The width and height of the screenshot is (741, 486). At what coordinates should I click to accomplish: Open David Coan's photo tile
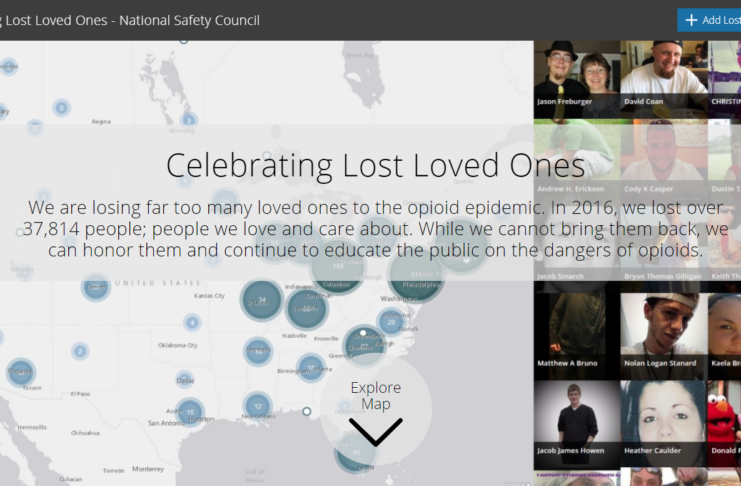tap(664, 79)
